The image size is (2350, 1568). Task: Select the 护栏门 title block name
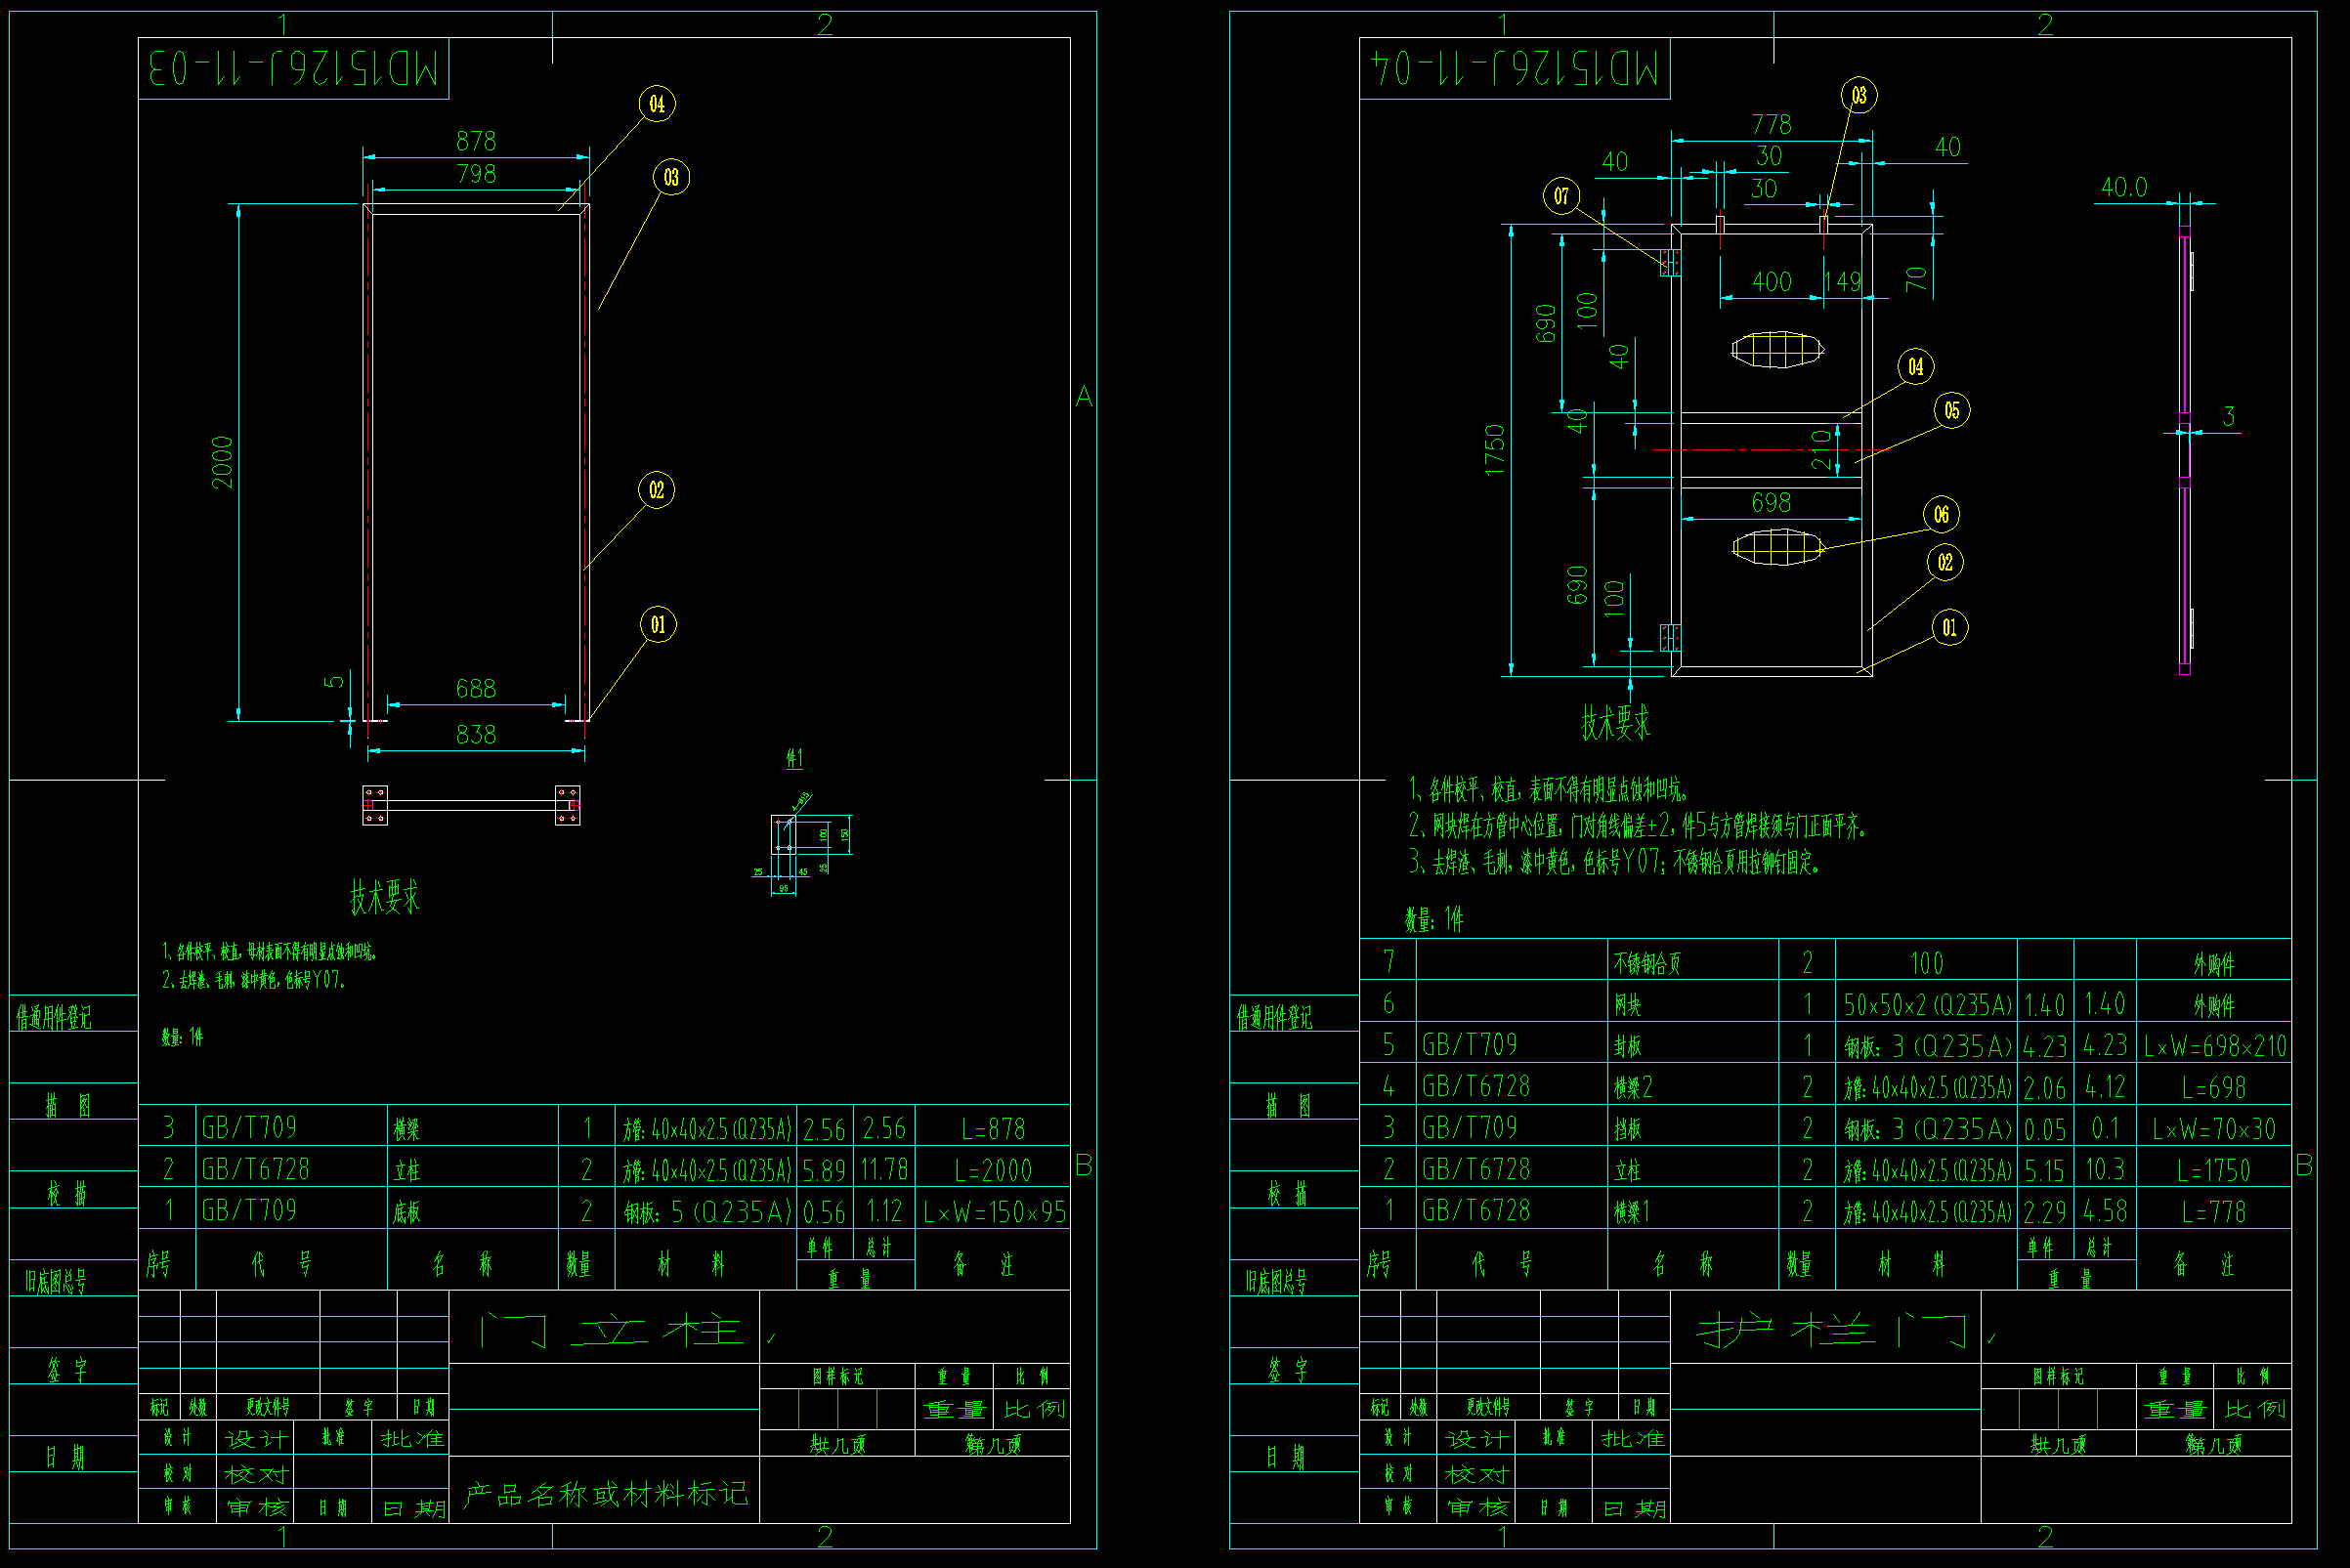pos(1830,1331)
